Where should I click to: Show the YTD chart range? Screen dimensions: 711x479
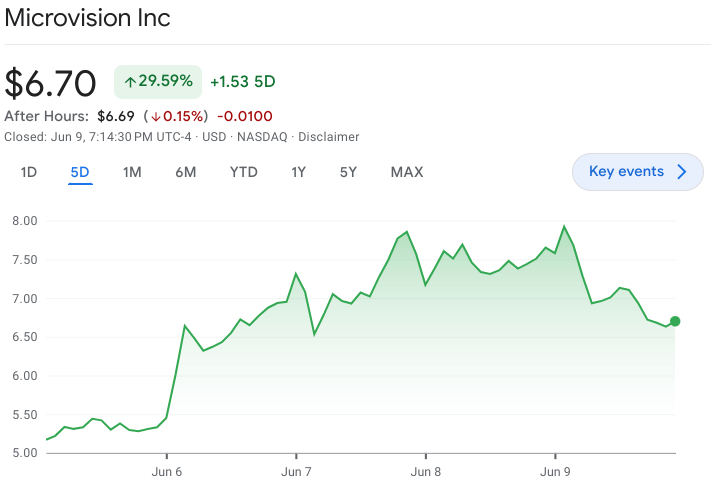243,172
